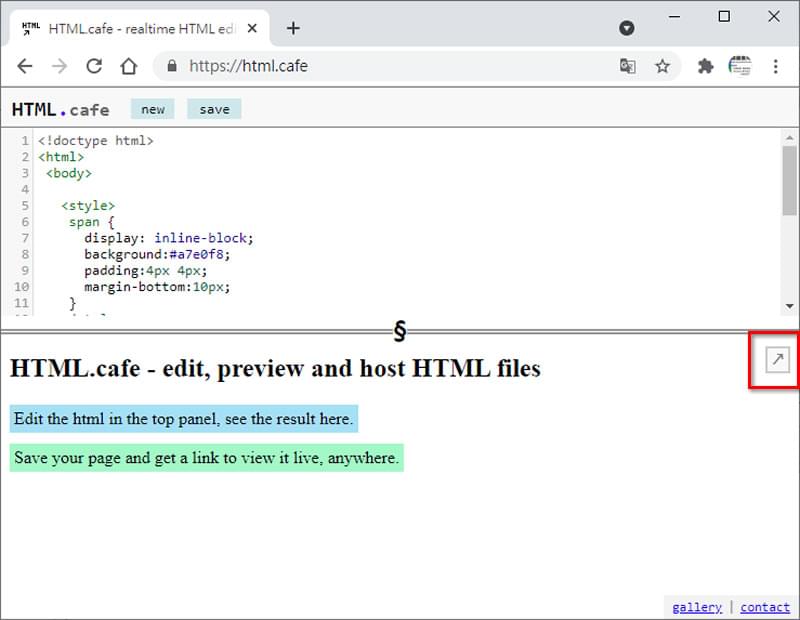The width and height of the screenshot is (800, 620).
Task: Click the § panel divider handle
Action: click(x=400, y=331)
